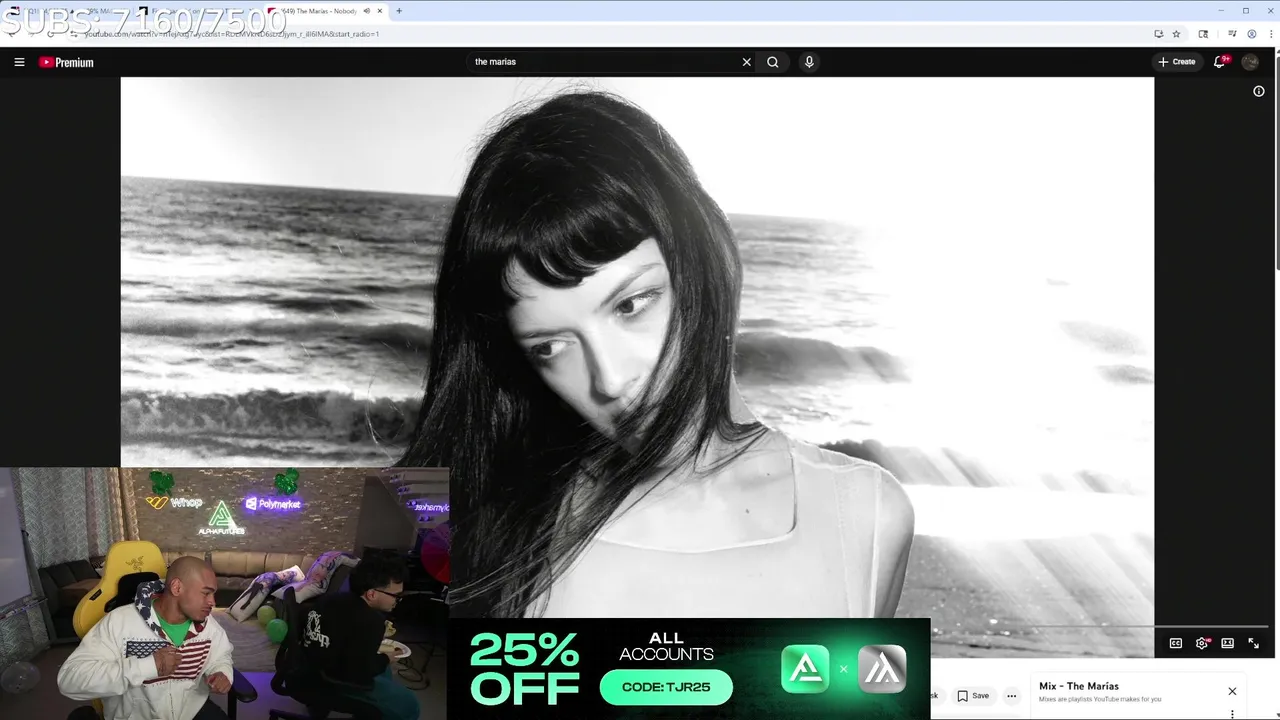Close The Marías browser tab
The image size is (1280, 720).
[380, 11]
